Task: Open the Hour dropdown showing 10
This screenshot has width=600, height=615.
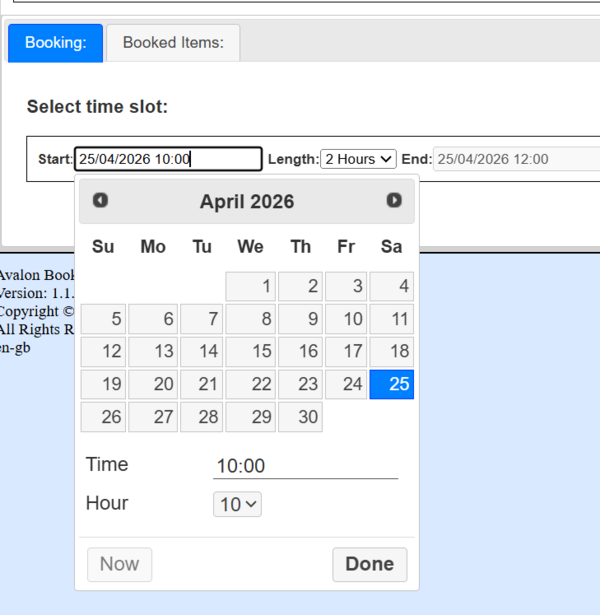Action: click(237, 505)
